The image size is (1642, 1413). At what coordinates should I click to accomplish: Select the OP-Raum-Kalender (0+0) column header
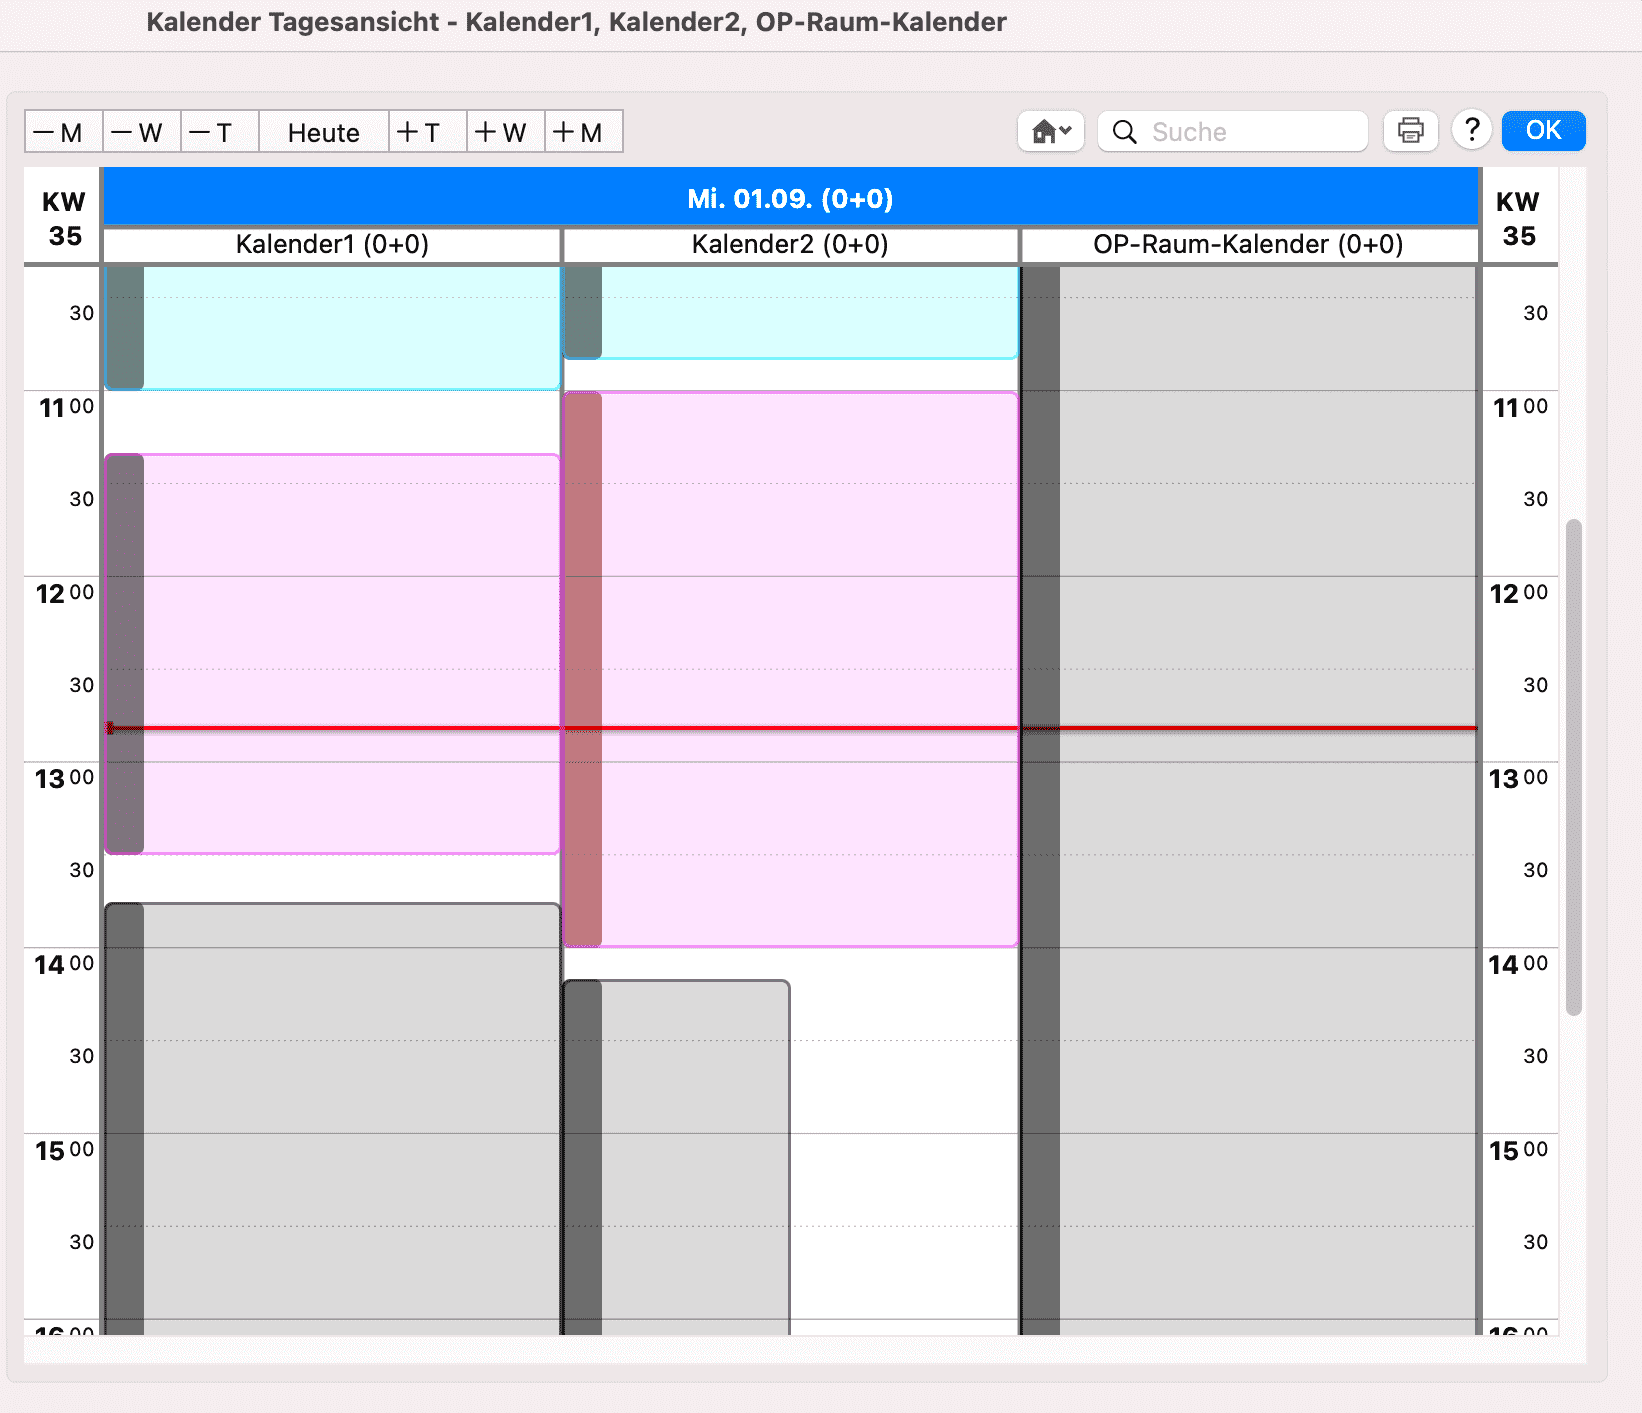(x=1248, y=245)
